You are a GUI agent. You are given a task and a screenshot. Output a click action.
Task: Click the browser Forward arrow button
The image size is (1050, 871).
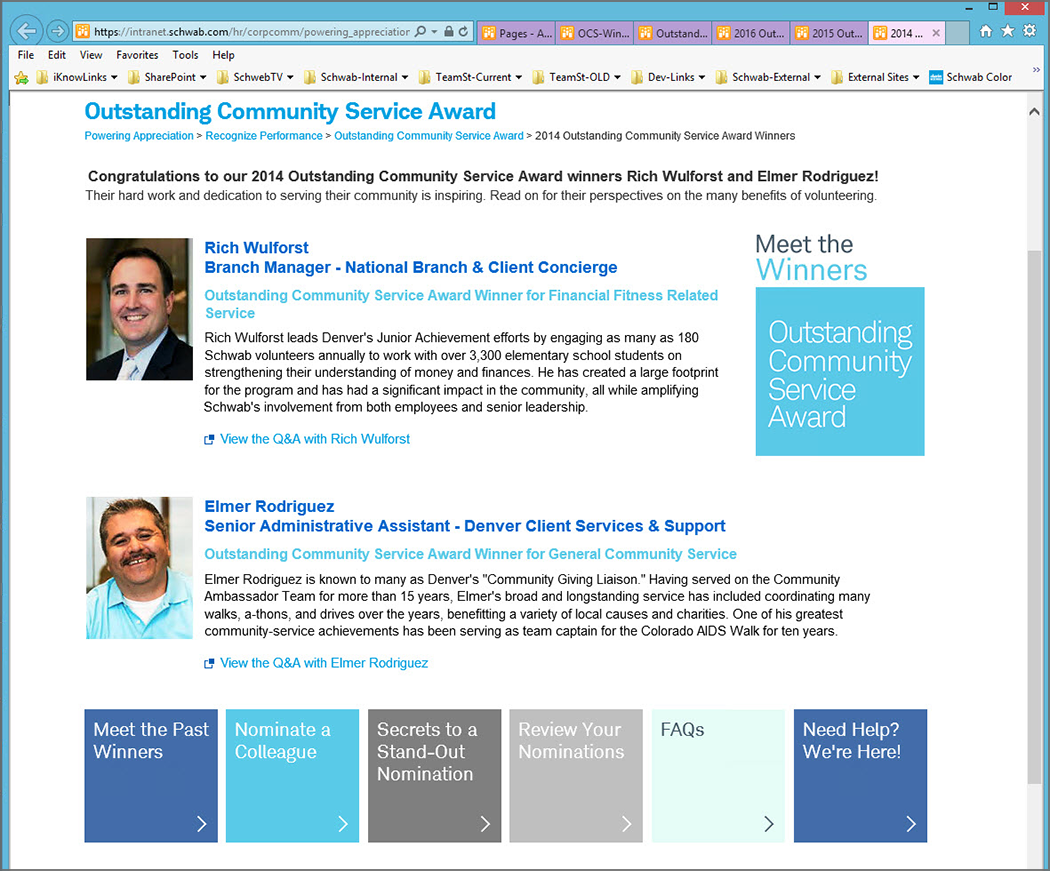pyautogui.click(x=58, y=31)
